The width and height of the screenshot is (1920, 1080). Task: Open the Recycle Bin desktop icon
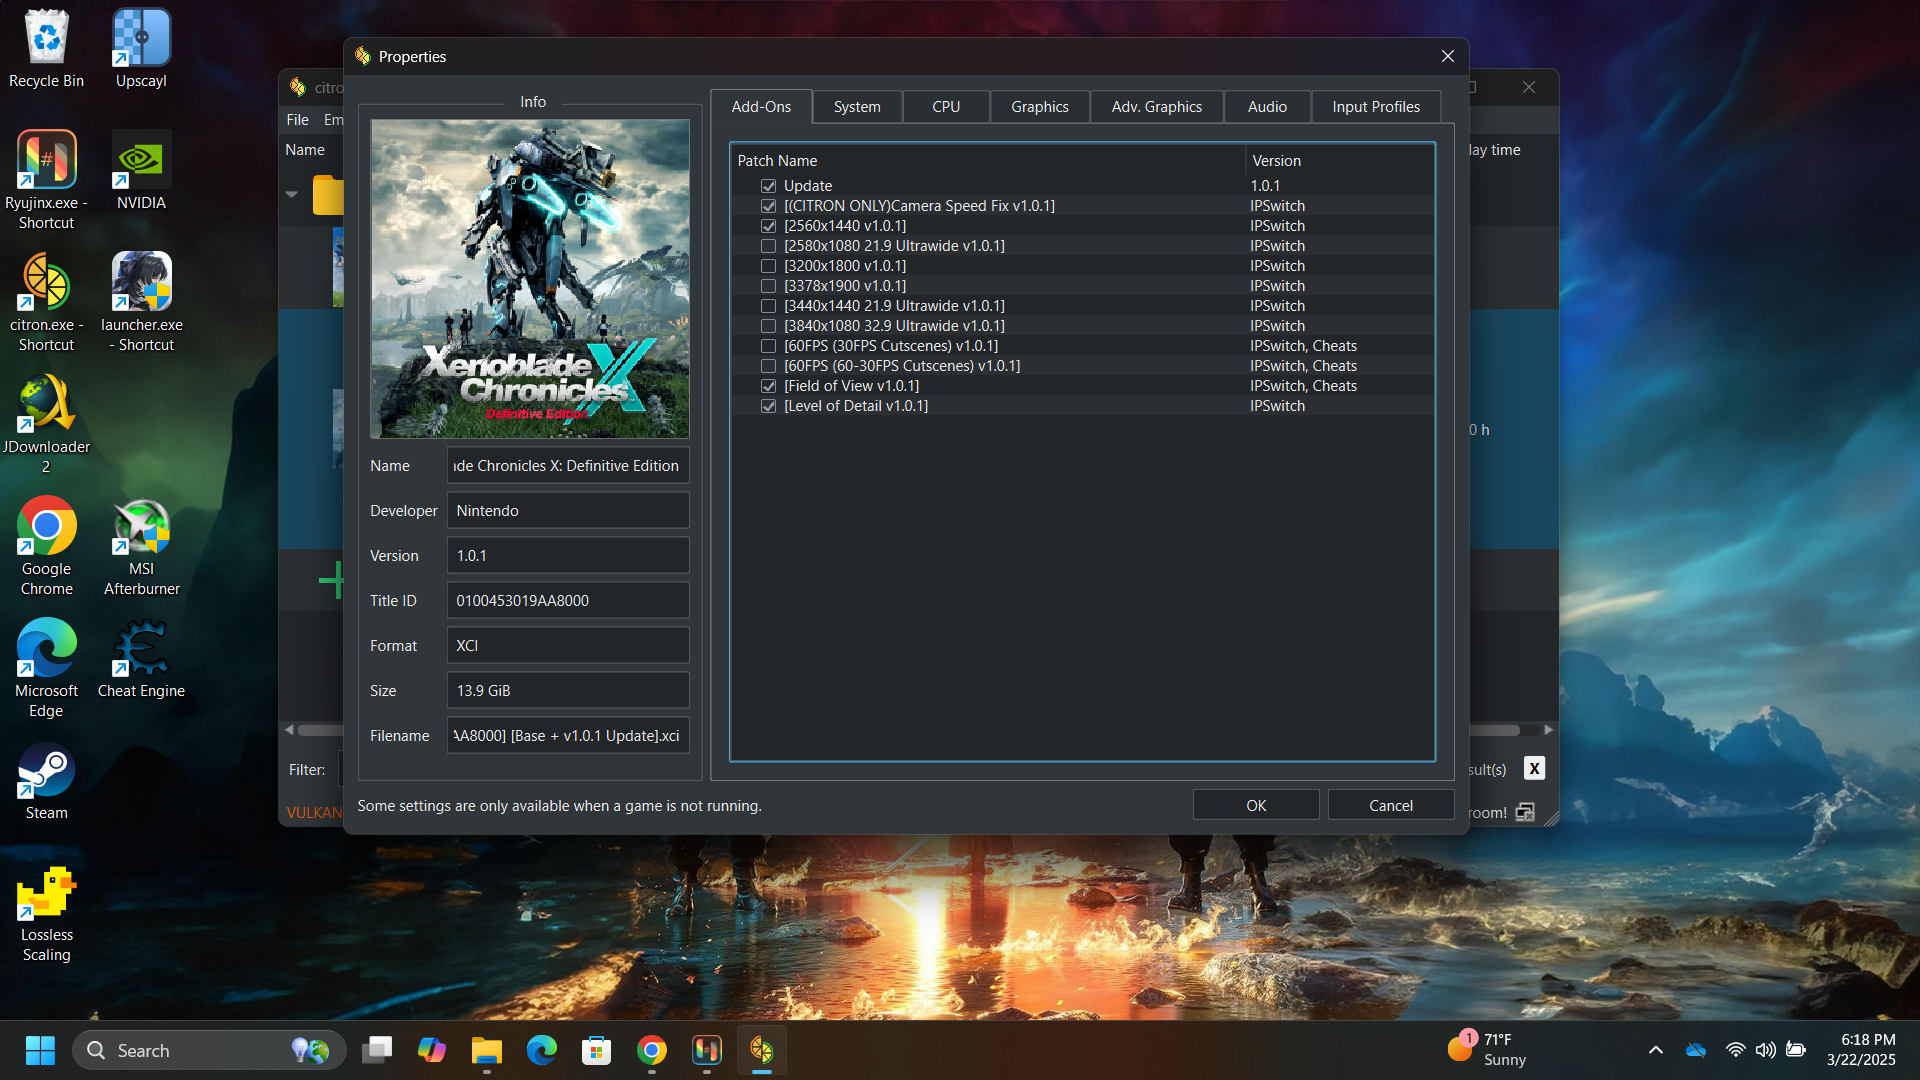click(x=46, y=50)
